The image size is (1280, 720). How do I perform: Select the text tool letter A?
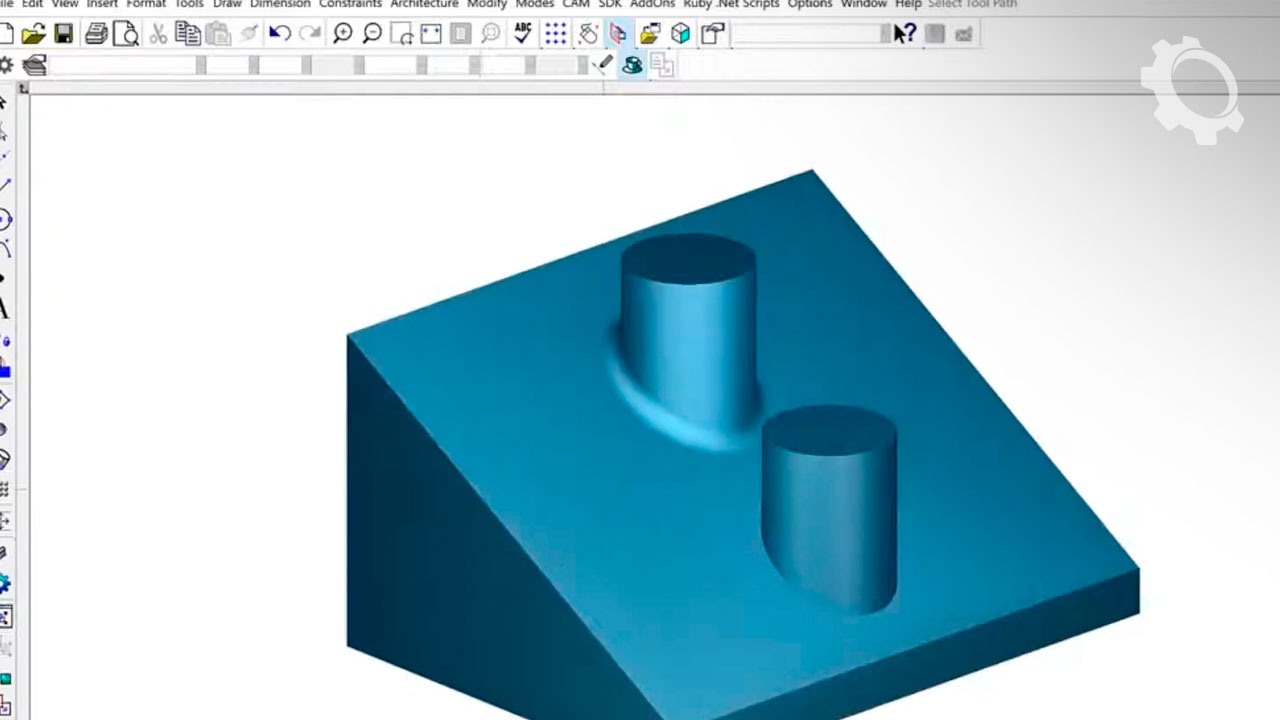point(4,309)
